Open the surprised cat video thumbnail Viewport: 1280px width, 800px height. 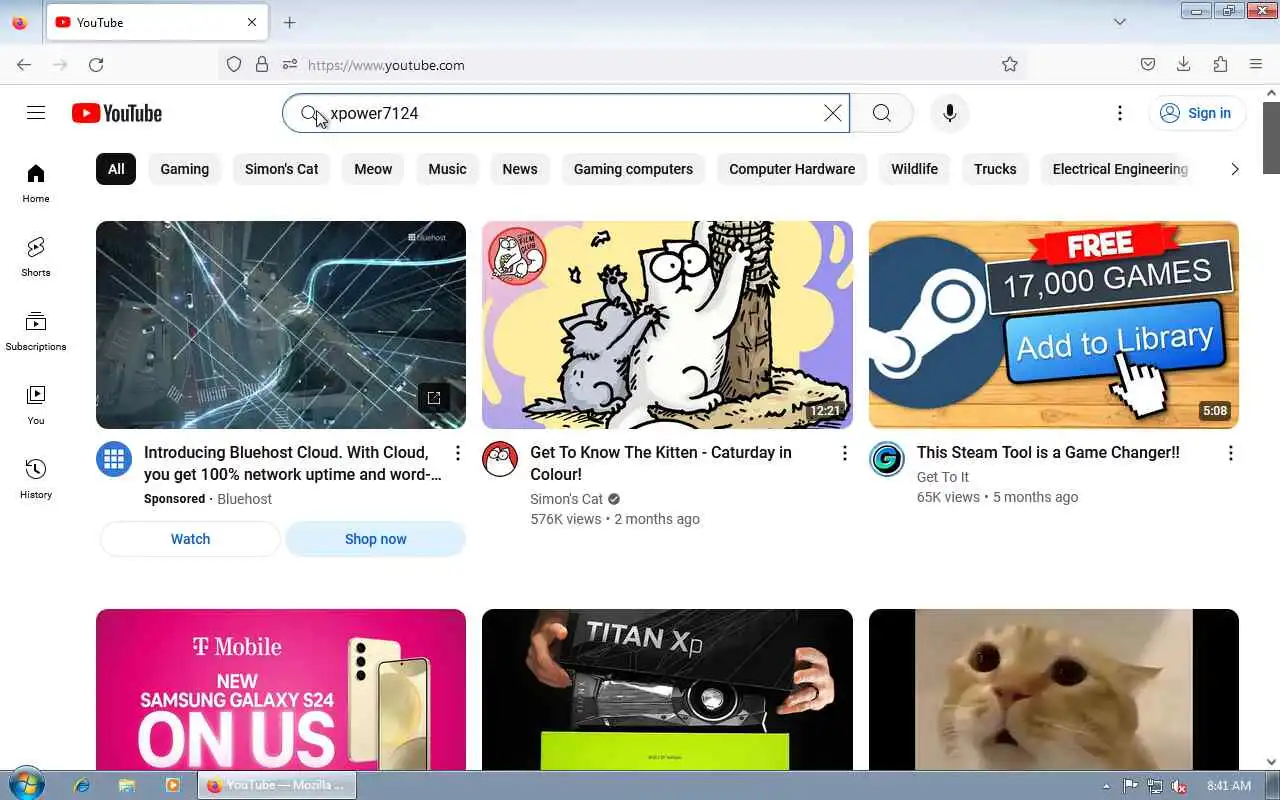(x=1053, y=689)
